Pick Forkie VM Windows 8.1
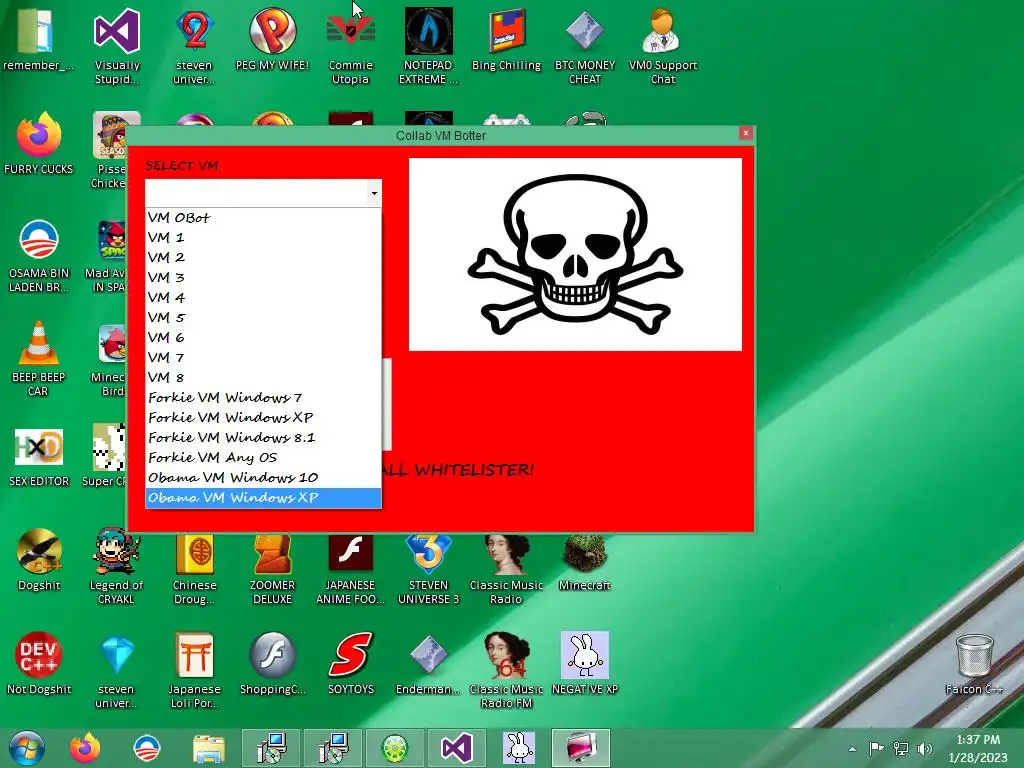This screenshot has height=768, width=1024. (x=263, y=438)
